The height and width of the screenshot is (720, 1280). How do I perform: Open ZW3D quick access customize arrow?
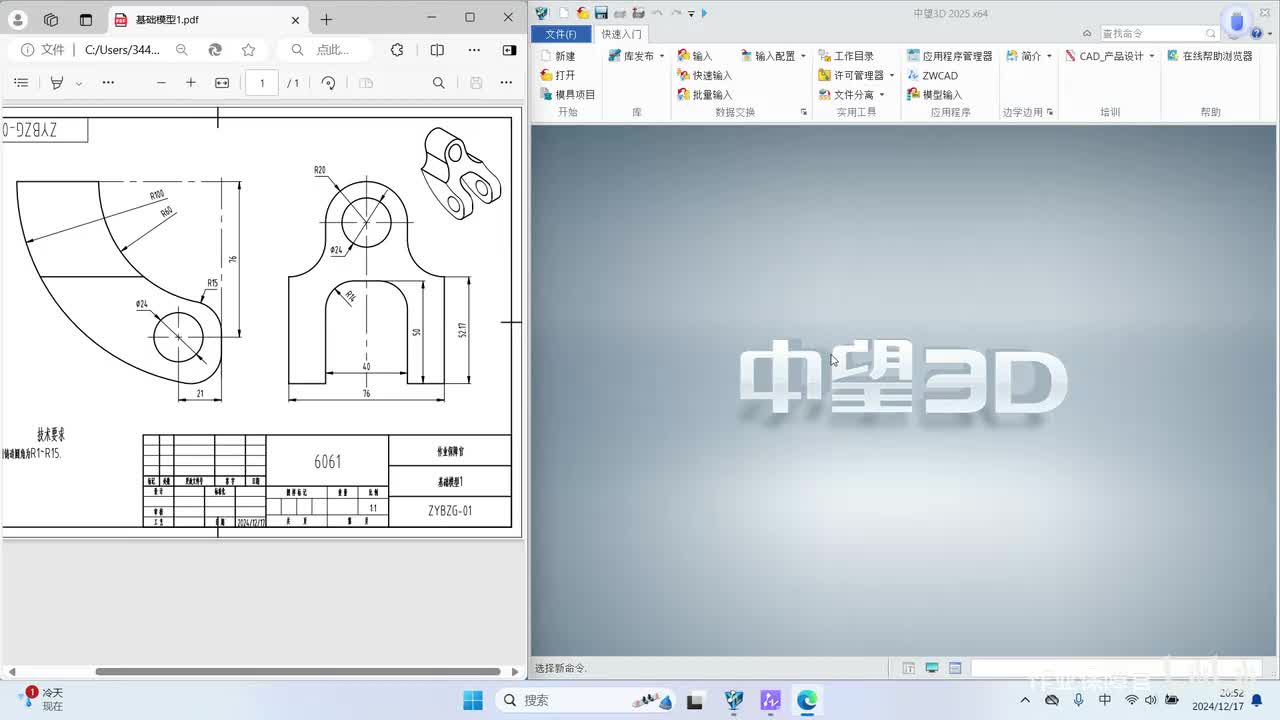[x=691, y=14]
